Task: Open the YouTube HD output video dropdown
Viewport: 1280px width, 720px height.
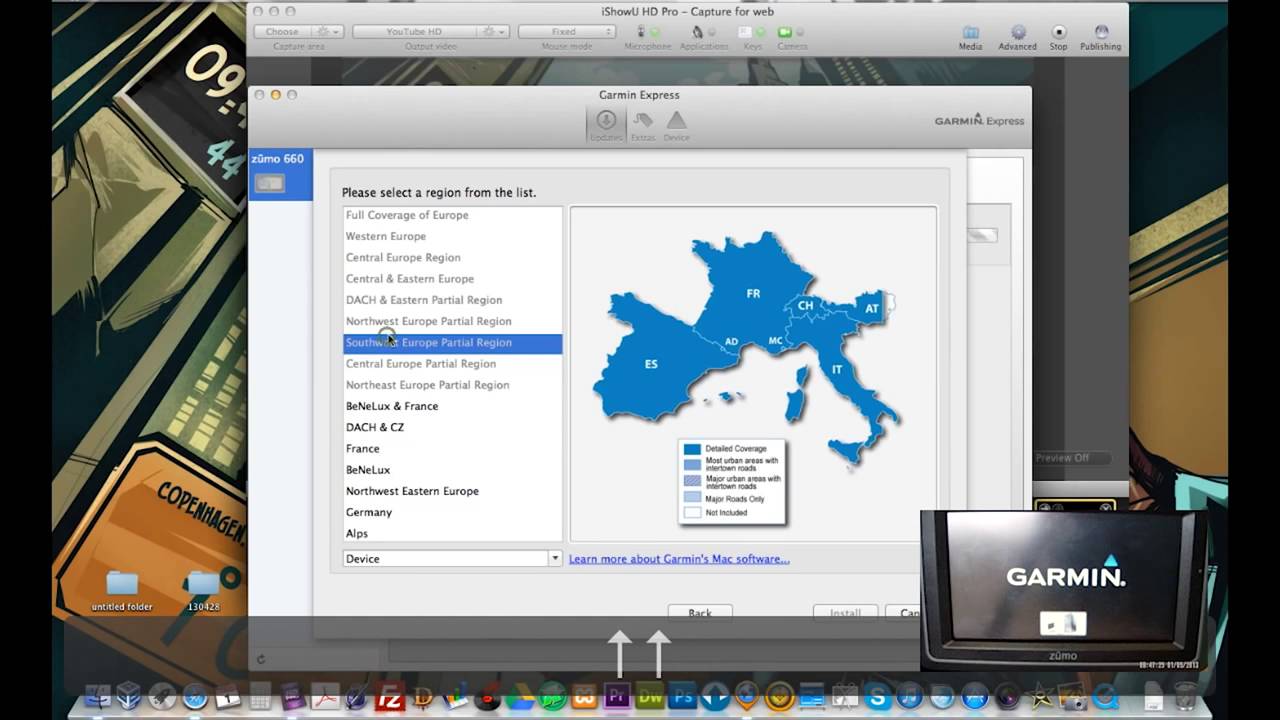Action: pyautogui.click(x=416, y=32)
